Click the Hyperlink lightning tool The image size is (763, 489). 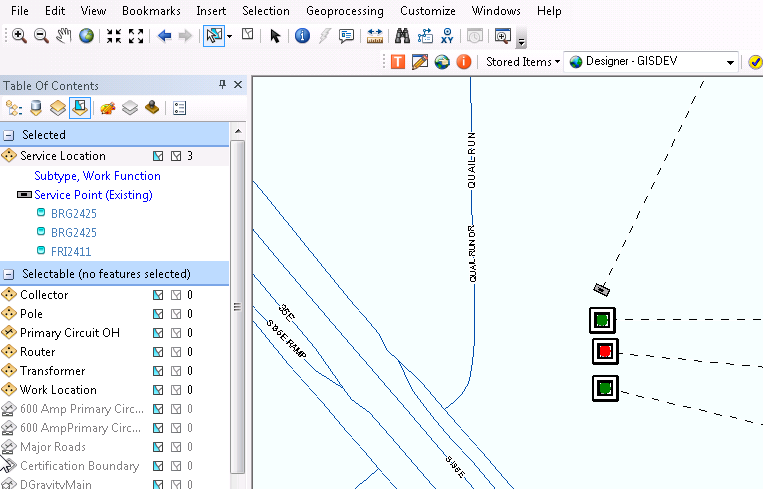coord(325,36)
